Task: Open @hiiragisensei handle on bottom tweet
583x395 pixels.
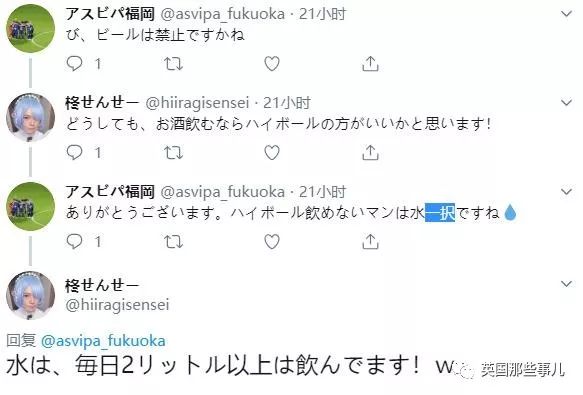Action: pyautogui.click(x=117, y=305)
